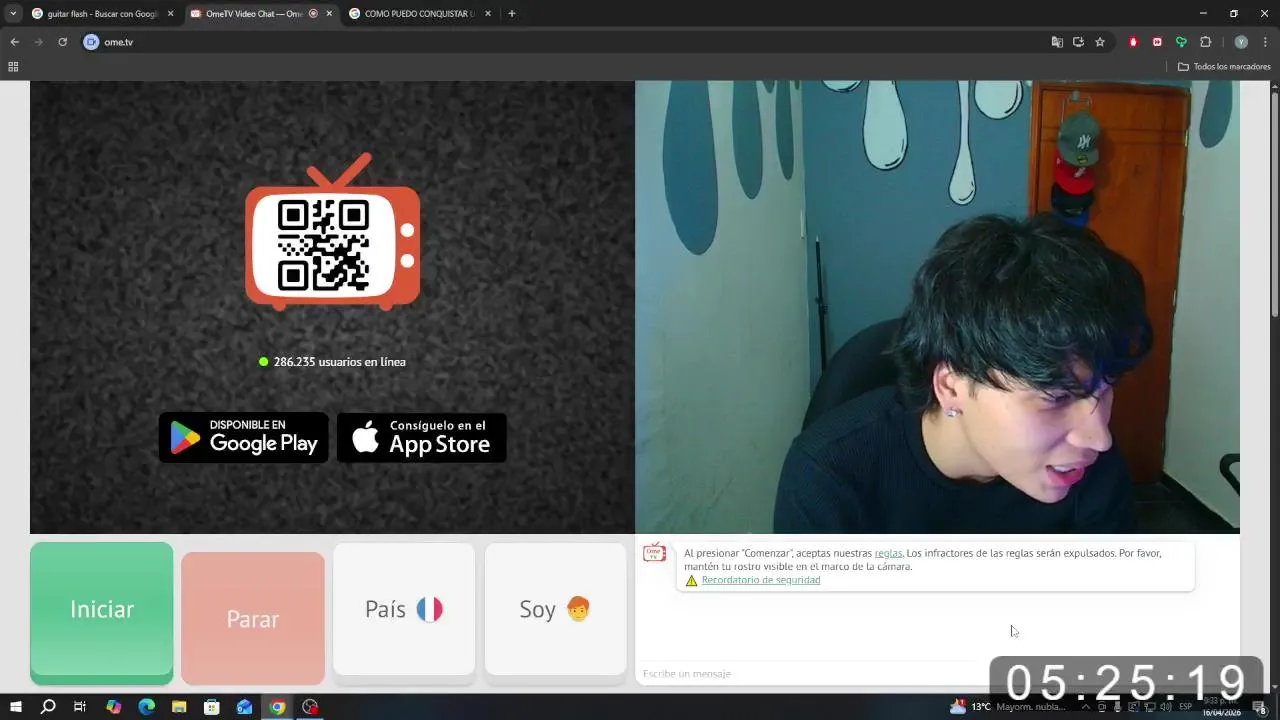The height and width of the screenshot is (720, 1280).
Task: Close the guitar flash tab
Action: pos(170,14)
